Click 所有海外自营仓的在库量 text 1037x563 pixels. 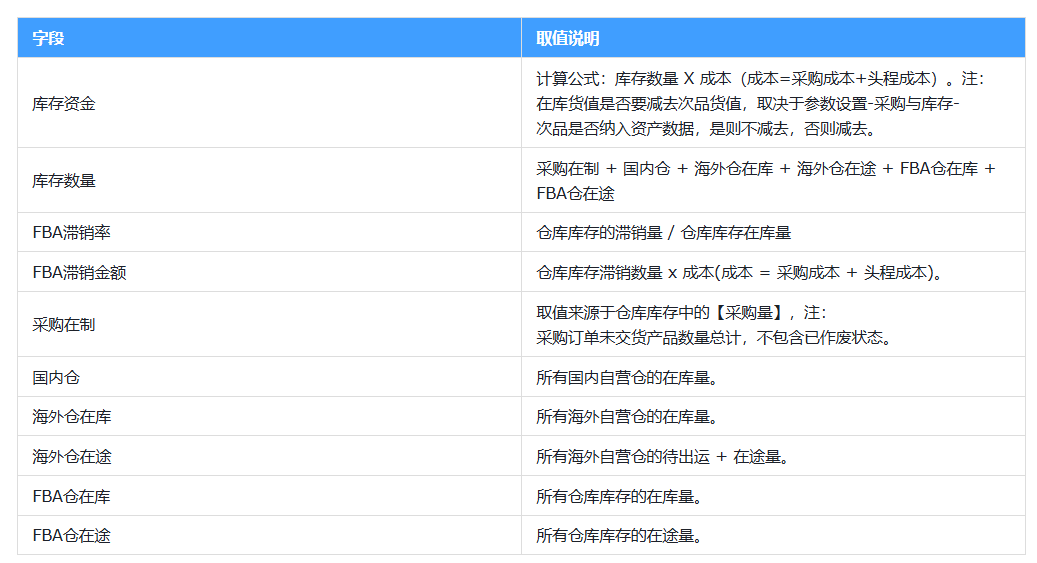[x=626, y=417]
